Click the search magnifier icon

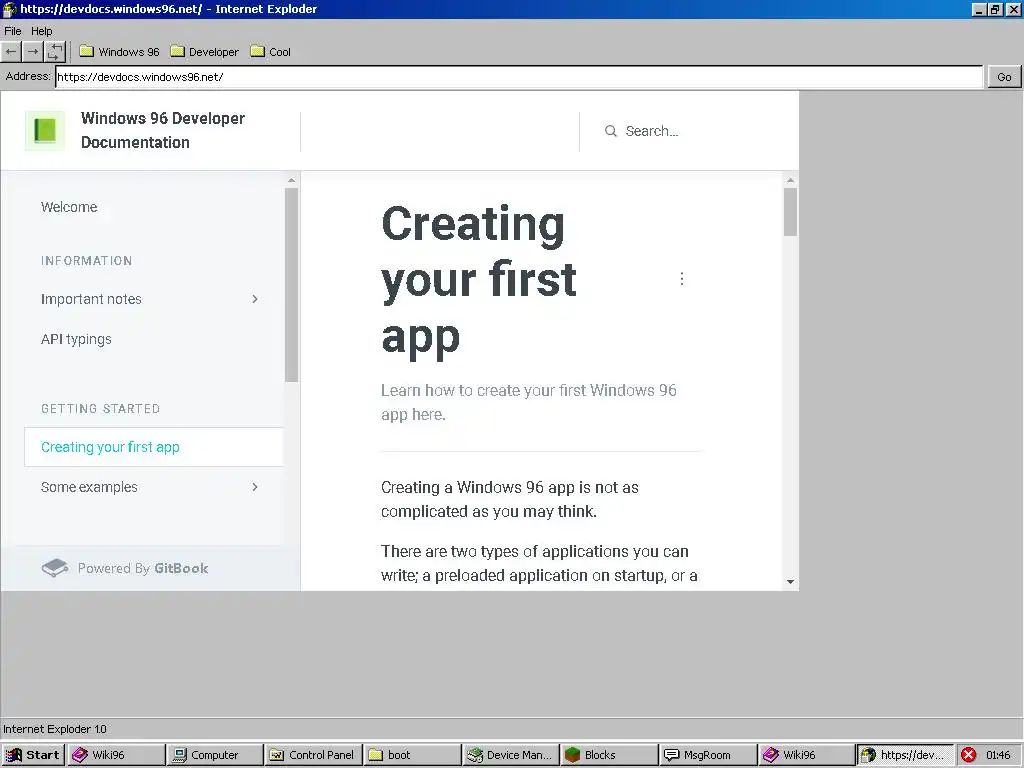(611, 131)
